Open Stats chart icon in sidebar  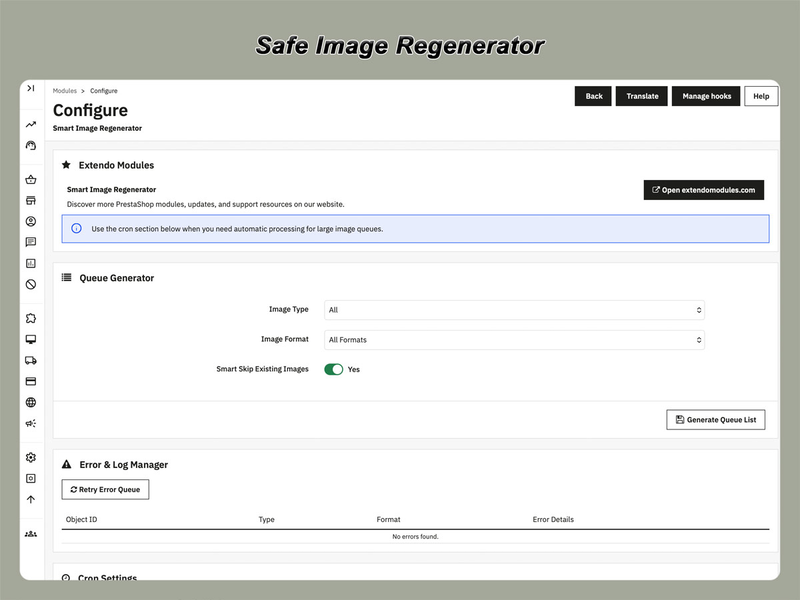click(x=31, y=263)
